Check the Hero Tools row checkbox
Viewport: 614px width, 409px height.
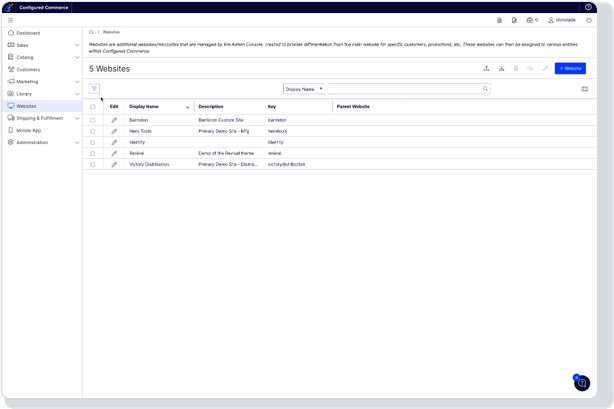(x=93, y=131)
